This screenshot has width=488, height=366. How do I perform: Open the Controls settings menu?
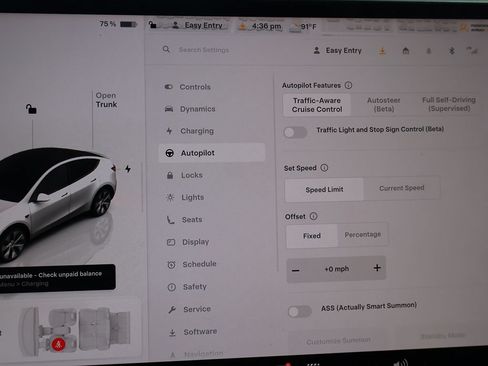[x=195, y=87]
